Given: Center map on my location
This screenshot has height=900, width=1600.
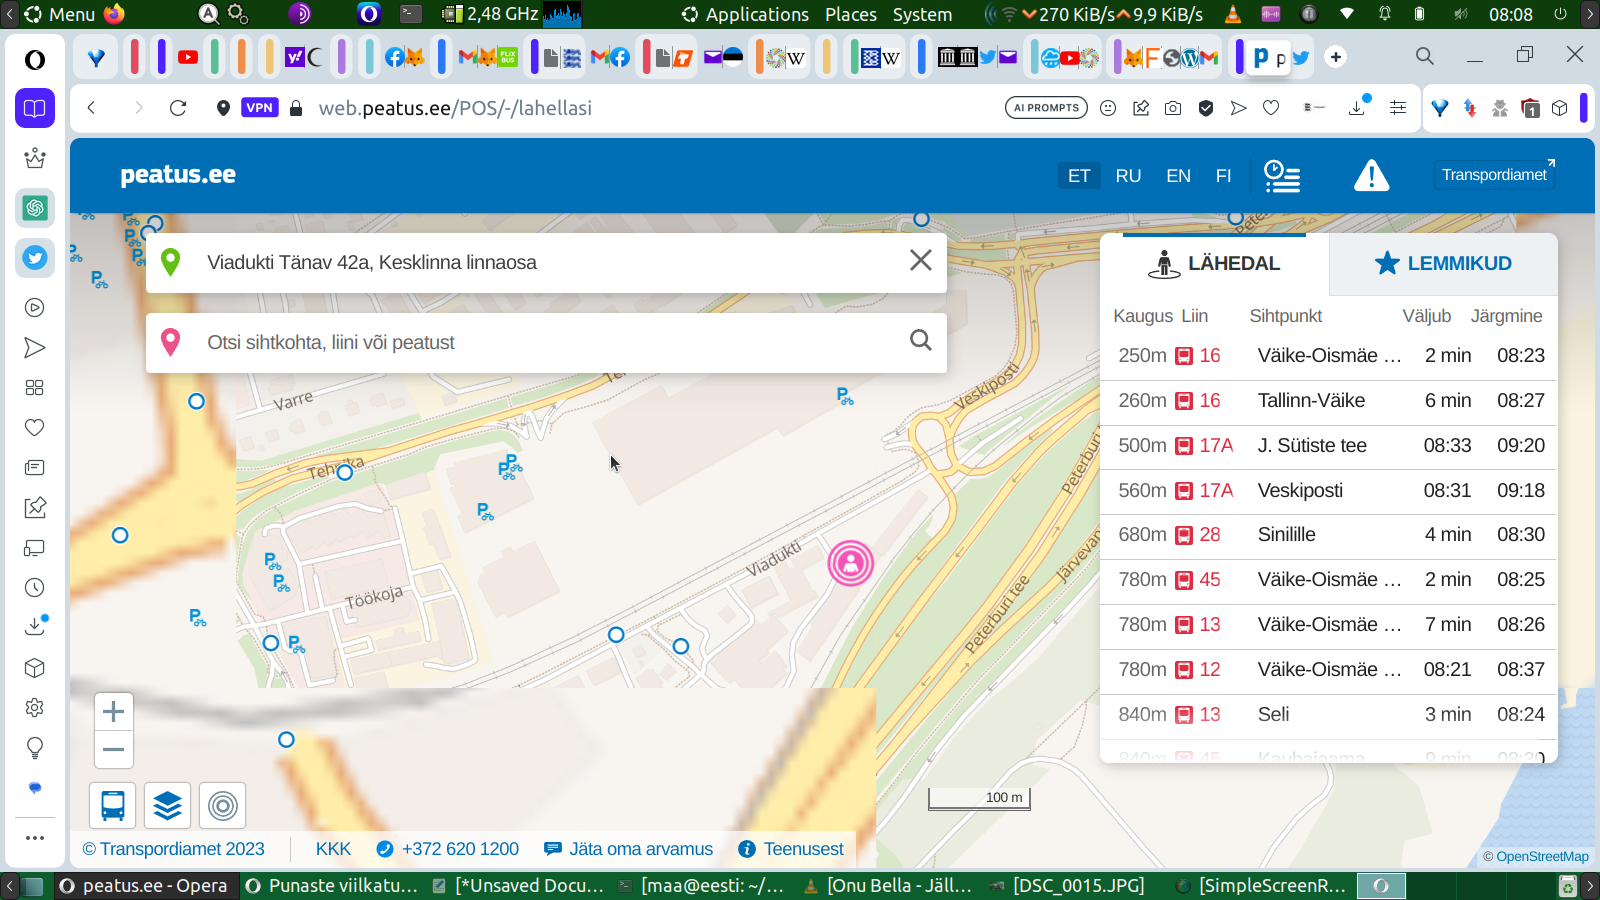Looking at the screenshot, I should [x=223, y=805].
